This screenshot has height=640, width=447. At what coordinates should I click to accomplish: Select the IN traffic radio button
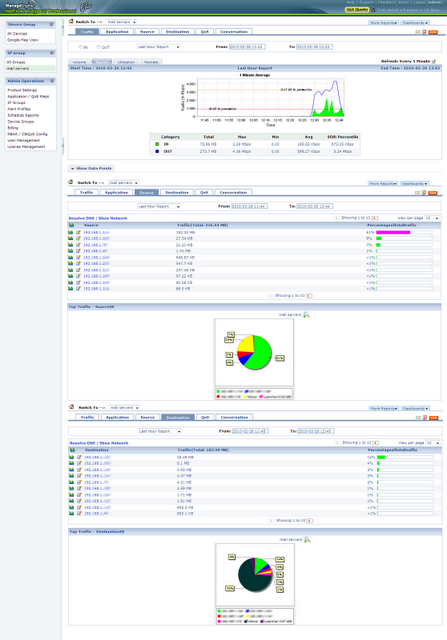pyautogui.click(x=80, y=47)
